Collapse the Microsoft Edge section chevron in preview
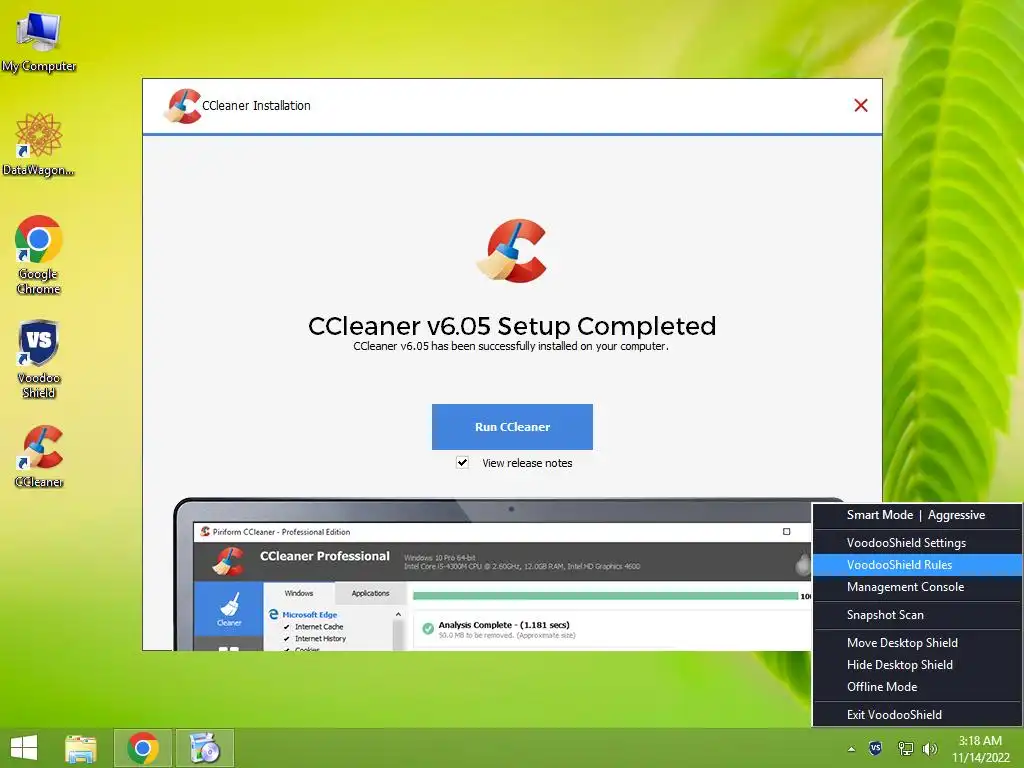Screen dimensions: 1024x768 (398, 615)
